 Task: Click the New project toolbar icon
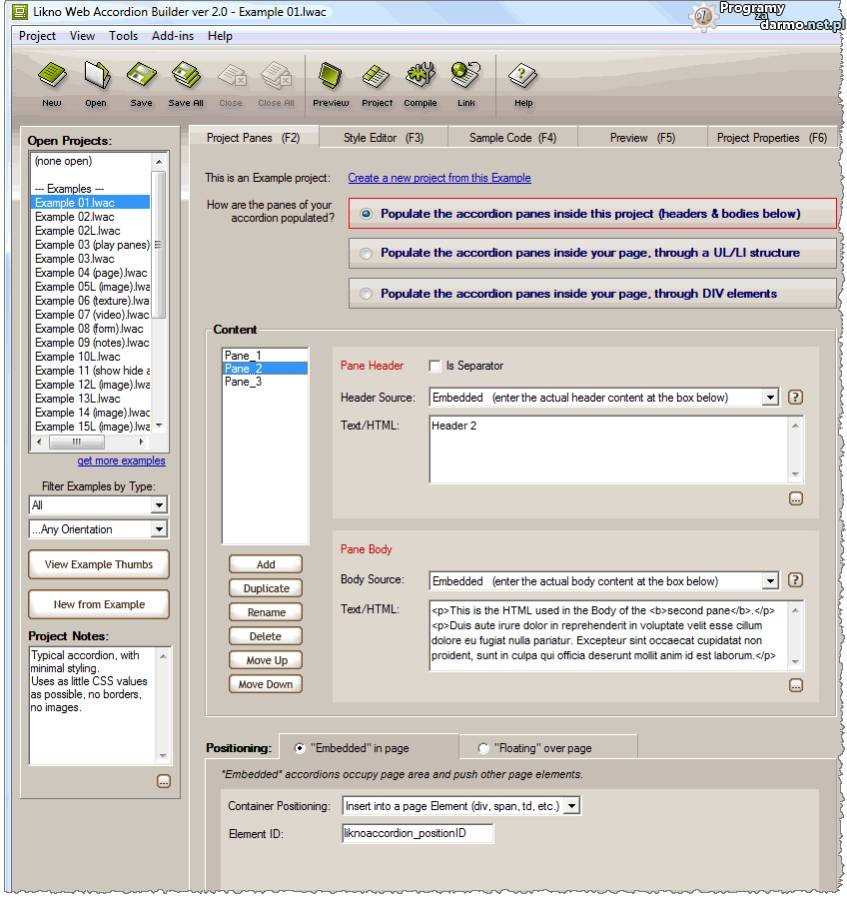(x=51, y=77)
